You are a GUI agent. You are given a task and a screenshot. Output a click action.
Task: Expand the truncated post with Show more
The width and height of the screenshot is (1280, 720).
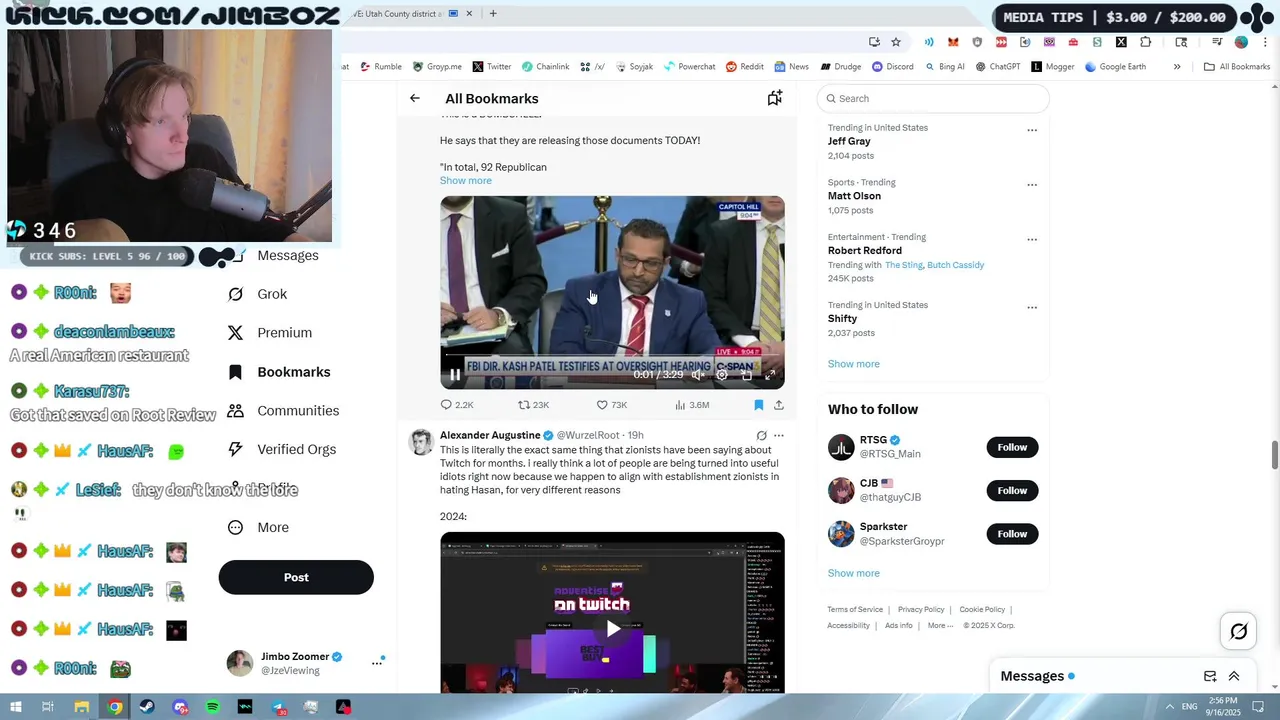tap(466, 181)
